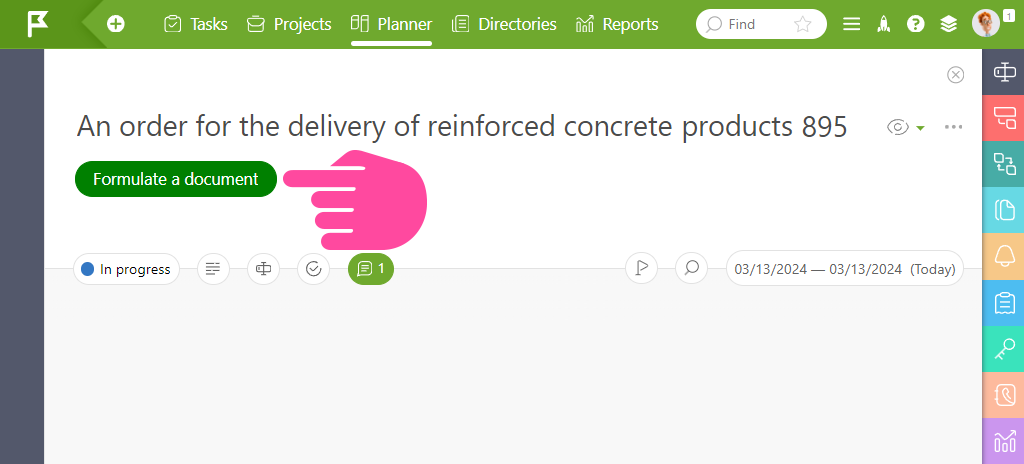Star the search as favorite
Image resolution: width=1024 pixels, height=464 pixels.
803,24
